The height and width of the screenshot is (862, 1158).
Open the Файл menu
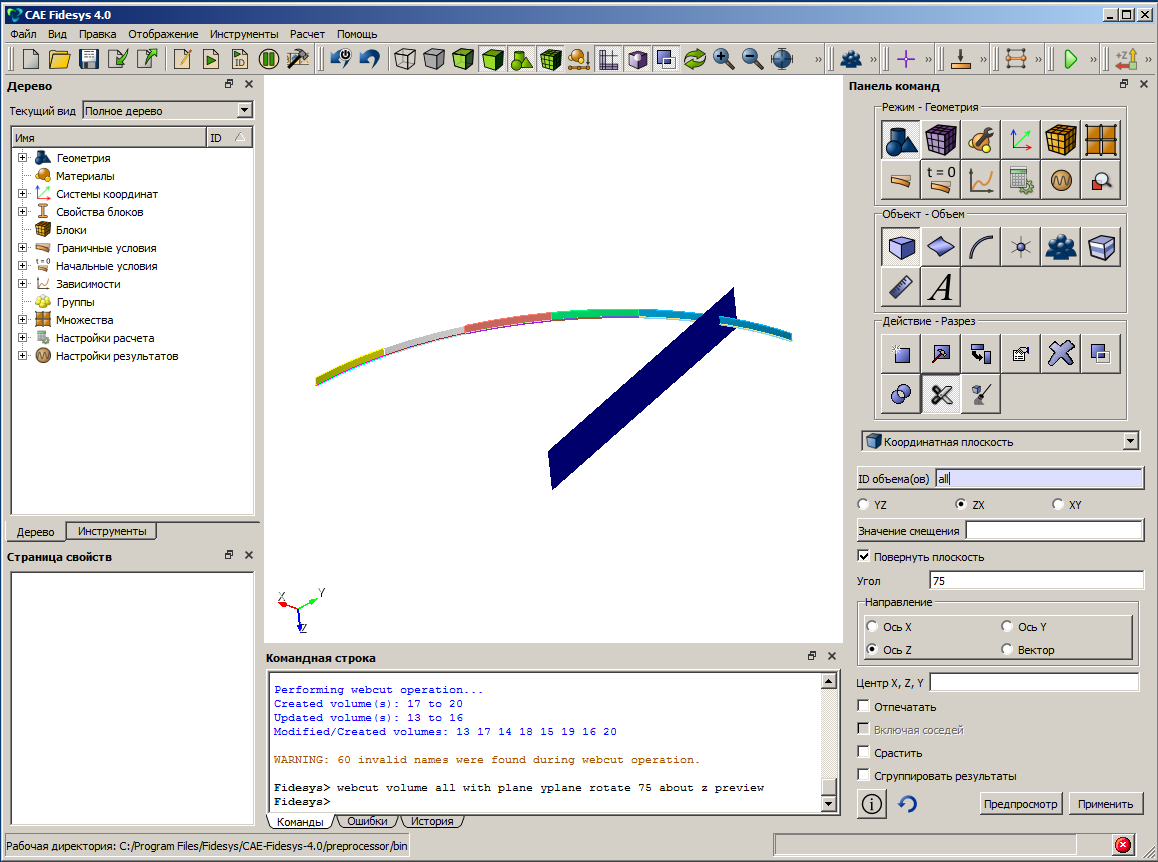pyautogui.click(x=24, y=34)
